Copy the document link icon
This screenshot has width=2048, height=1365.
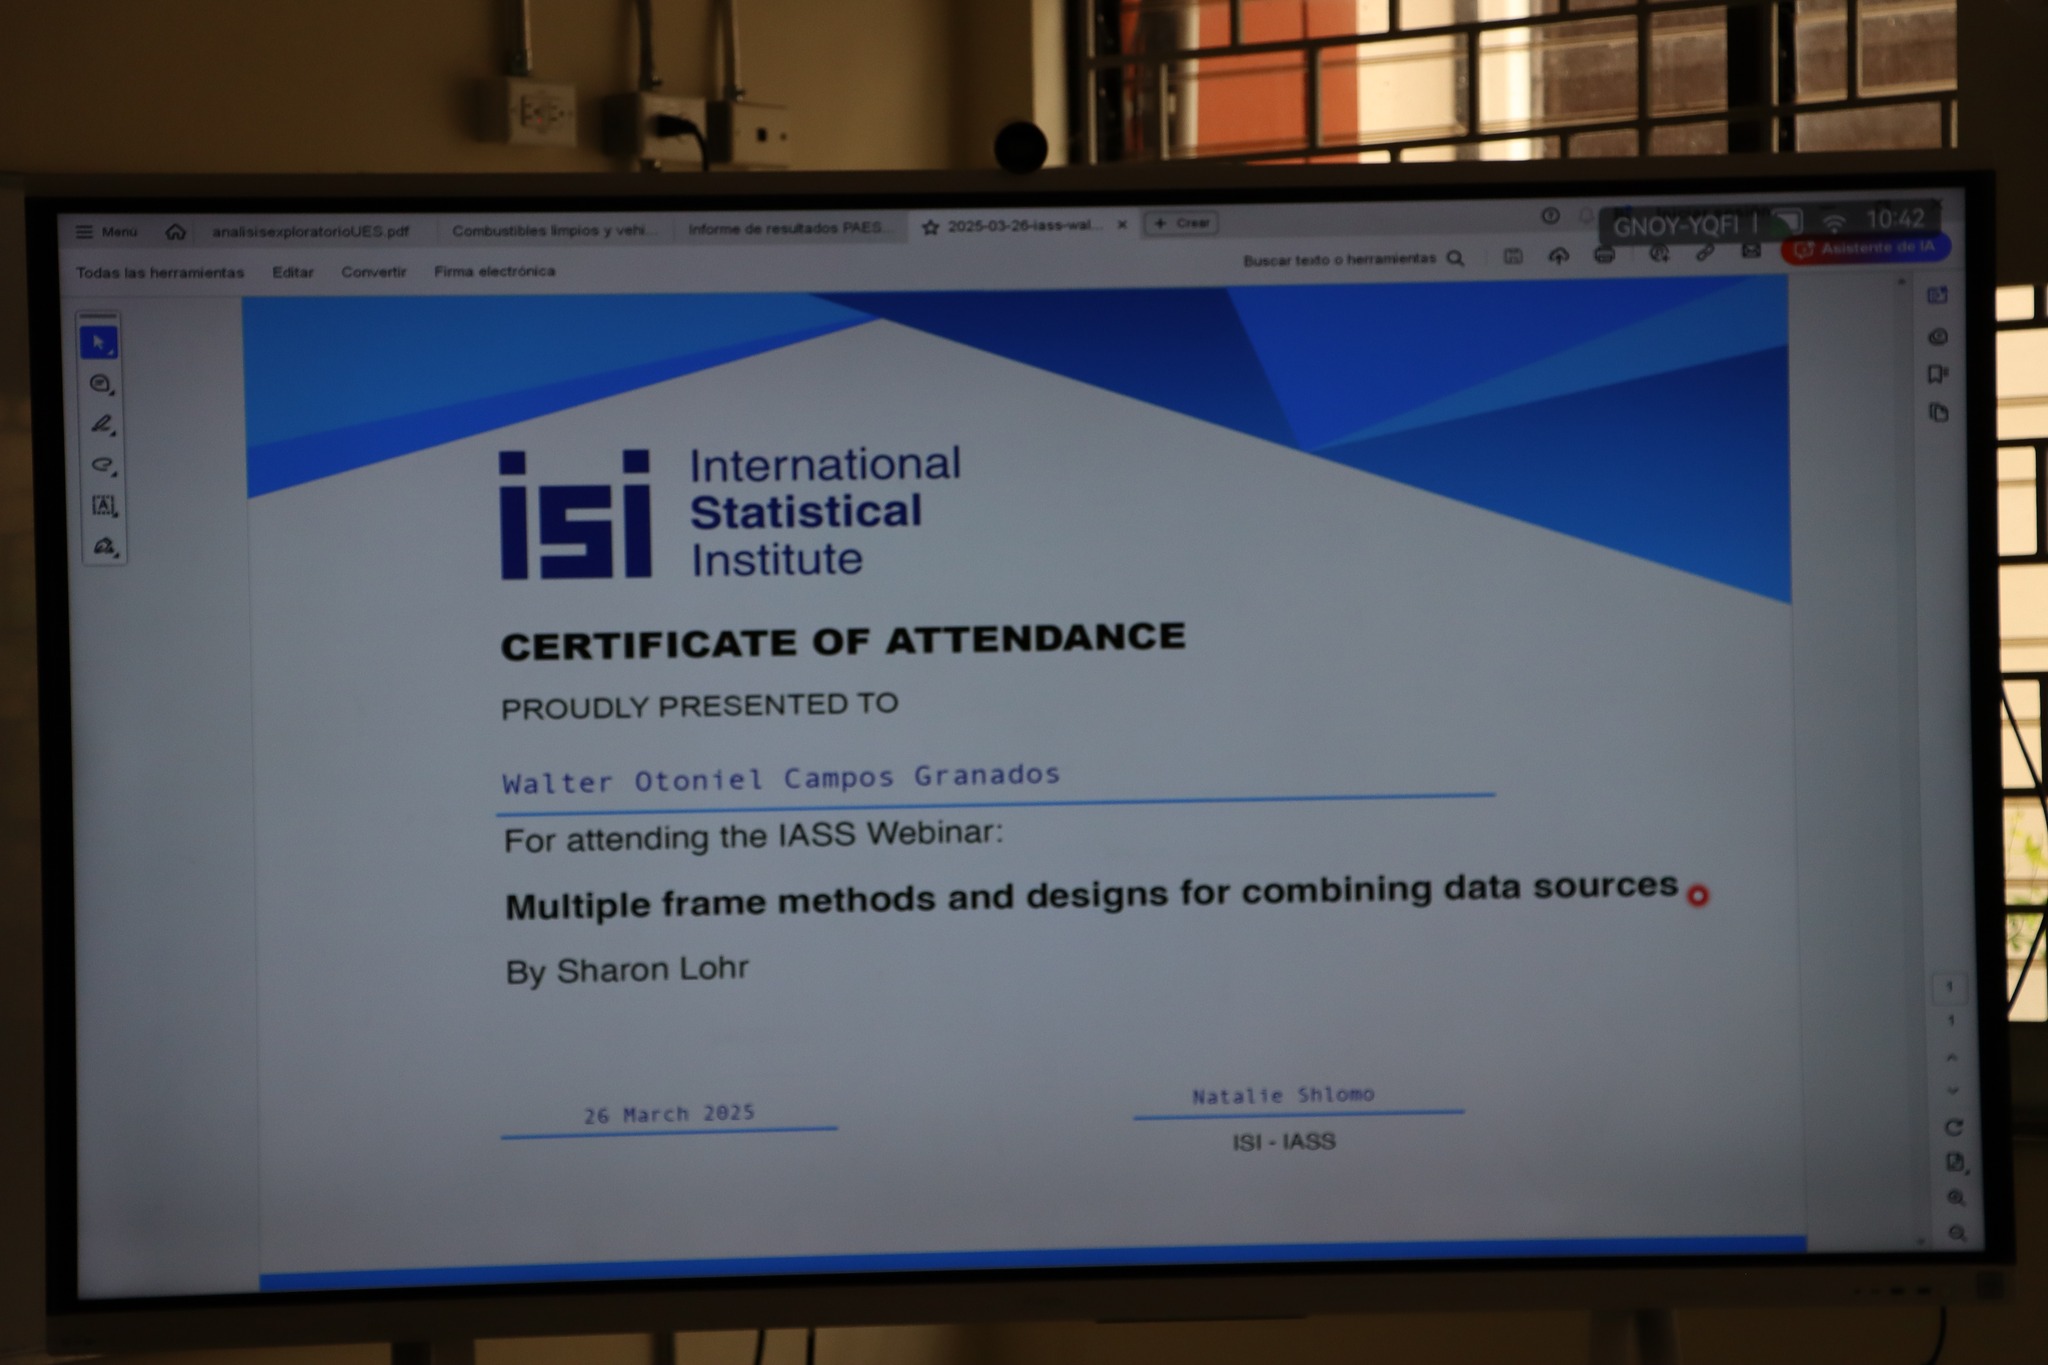pos(1705,253)
